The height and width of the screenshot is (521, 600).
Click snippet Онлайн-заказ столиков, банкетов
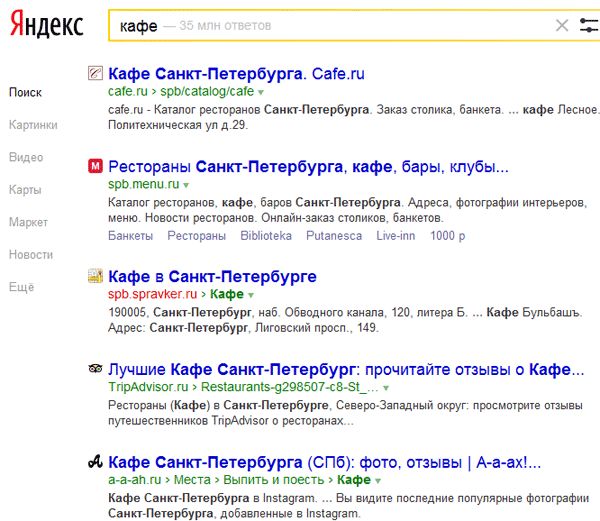352,218
